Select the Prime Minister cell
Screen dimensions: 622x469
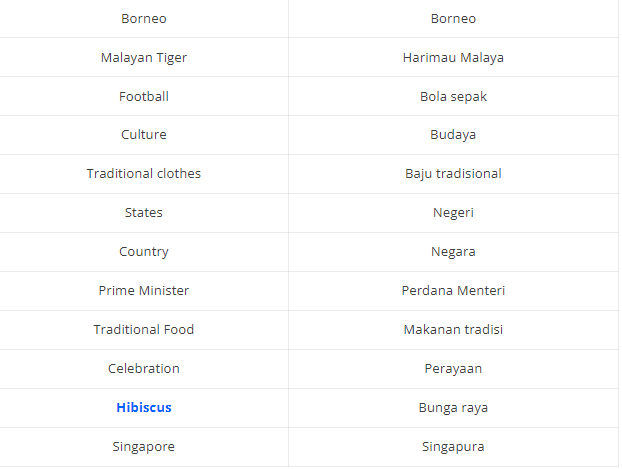pos(144,290)
